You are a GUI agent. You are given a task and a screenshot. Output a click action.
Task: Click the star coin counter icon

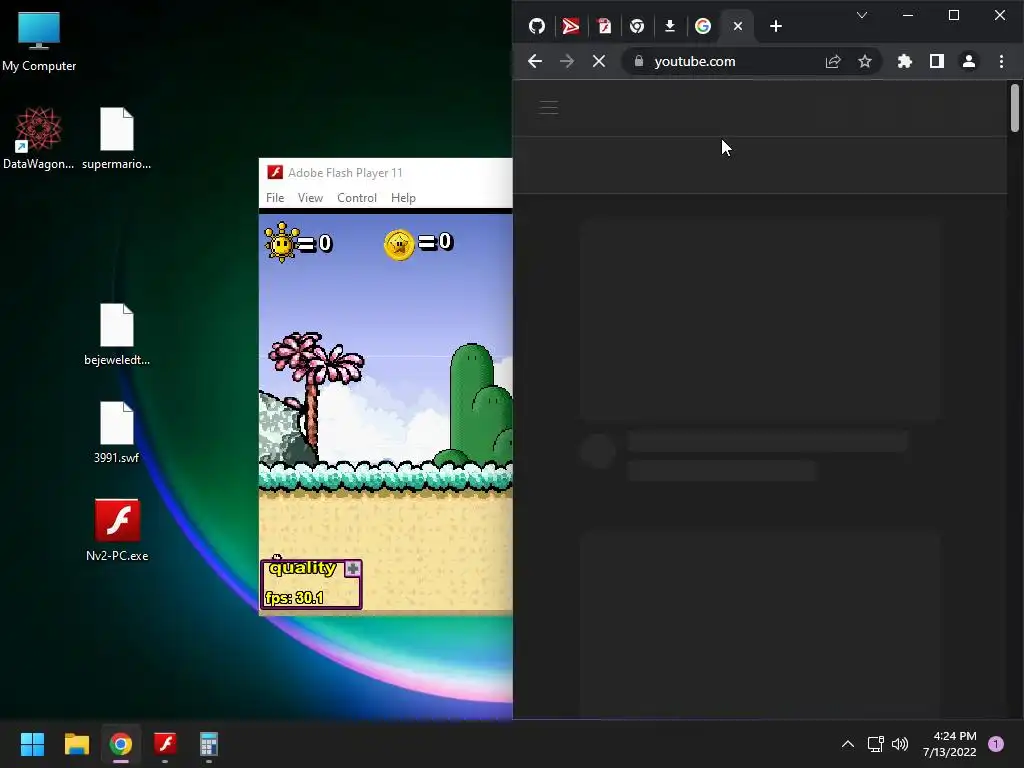(399, 246)
